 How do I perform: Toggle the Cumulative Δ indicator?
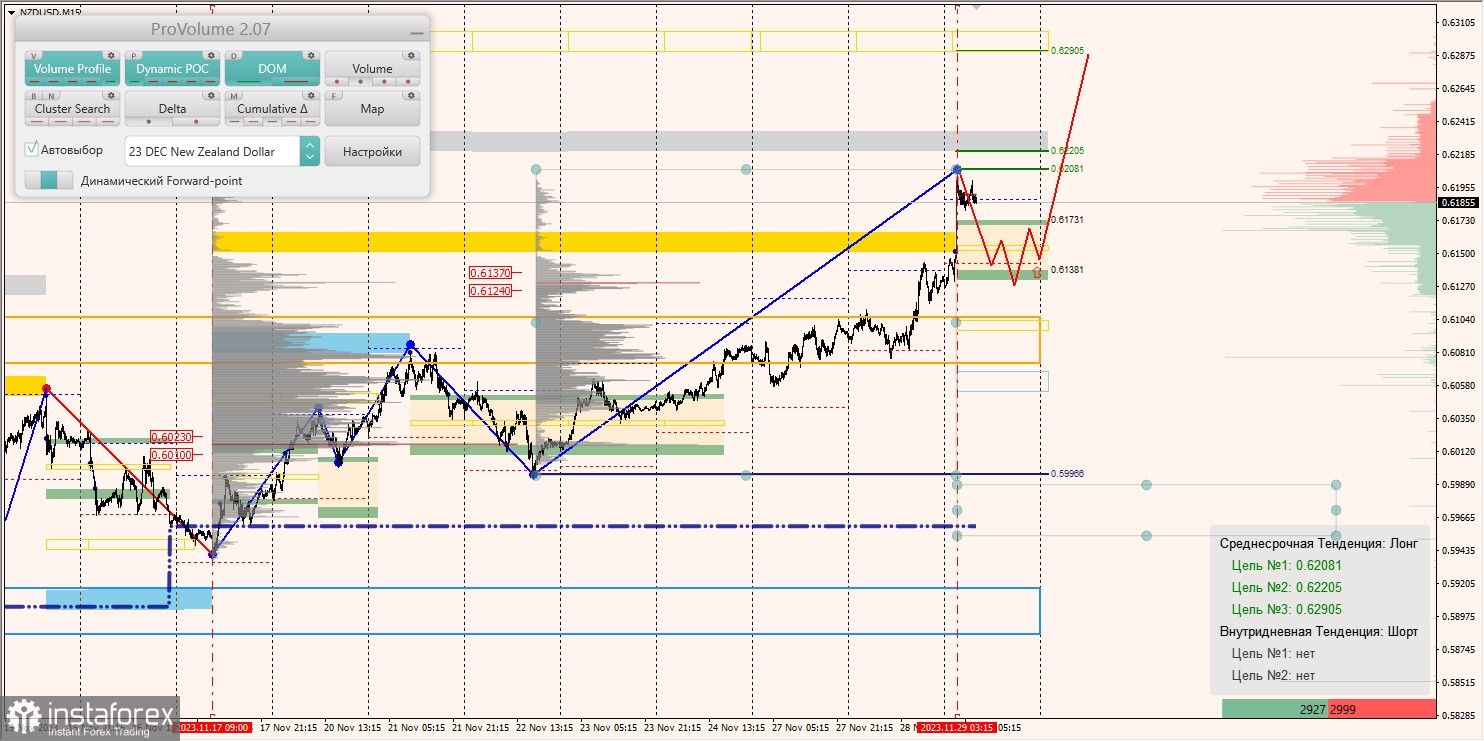(x=272, y=109)
